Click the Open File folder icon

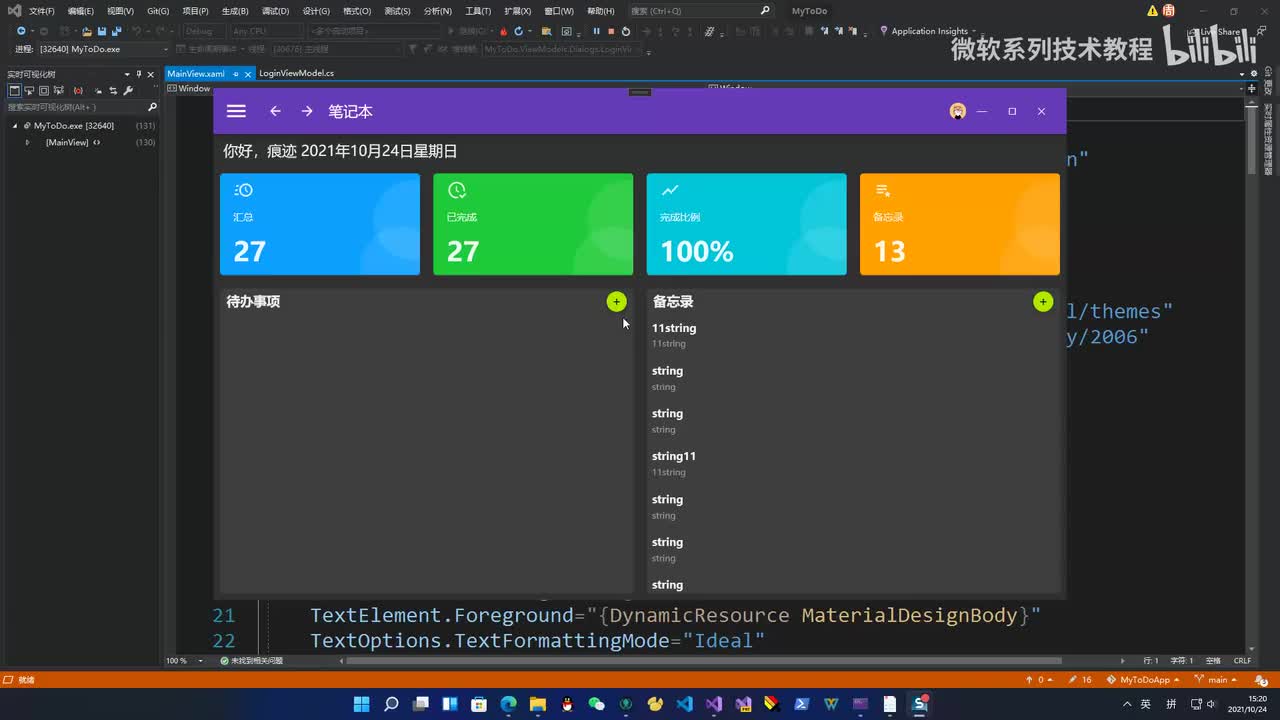coord(87,31)
